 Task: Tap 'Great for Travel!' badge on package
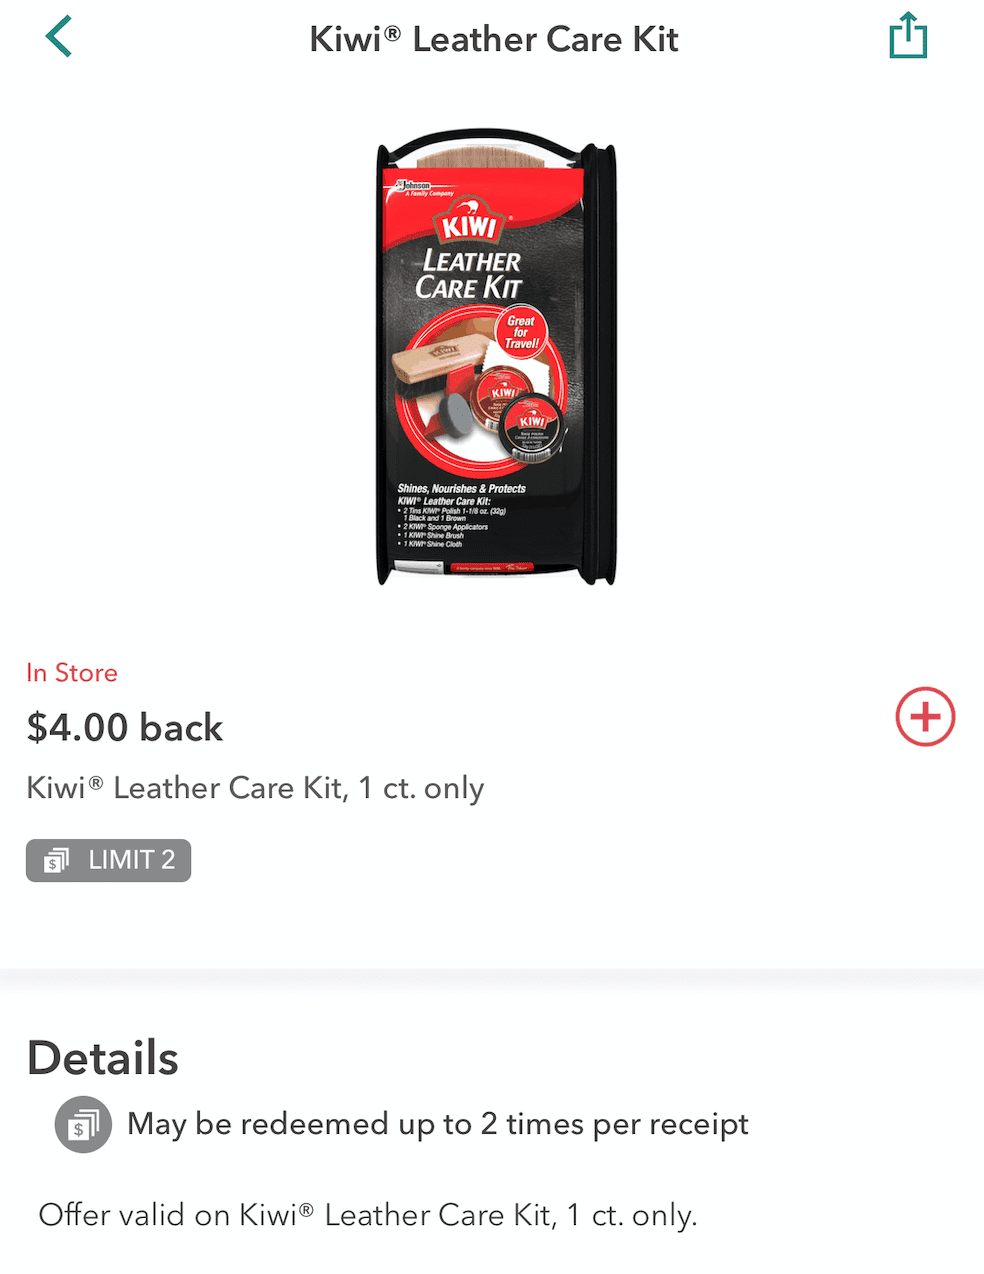click(x=521, y=333)
